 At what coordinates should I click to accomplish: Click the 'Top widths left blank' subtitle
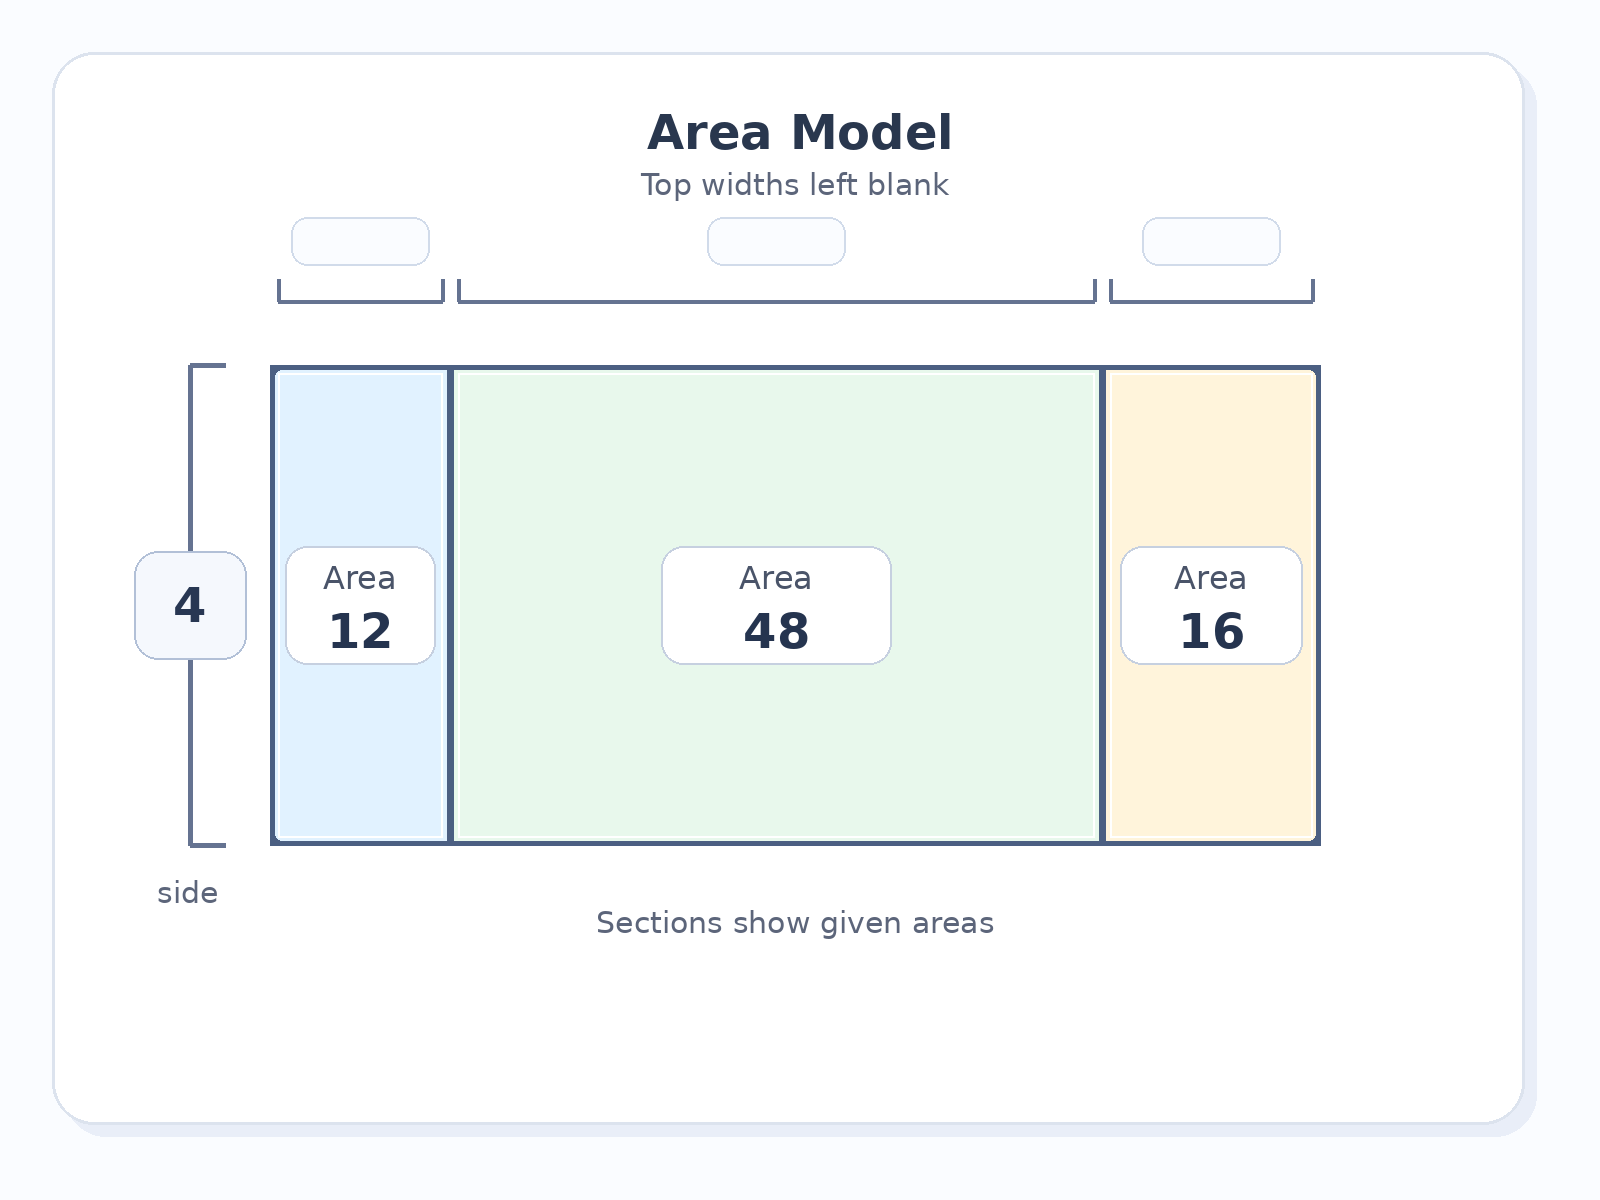tap(795, 185)
